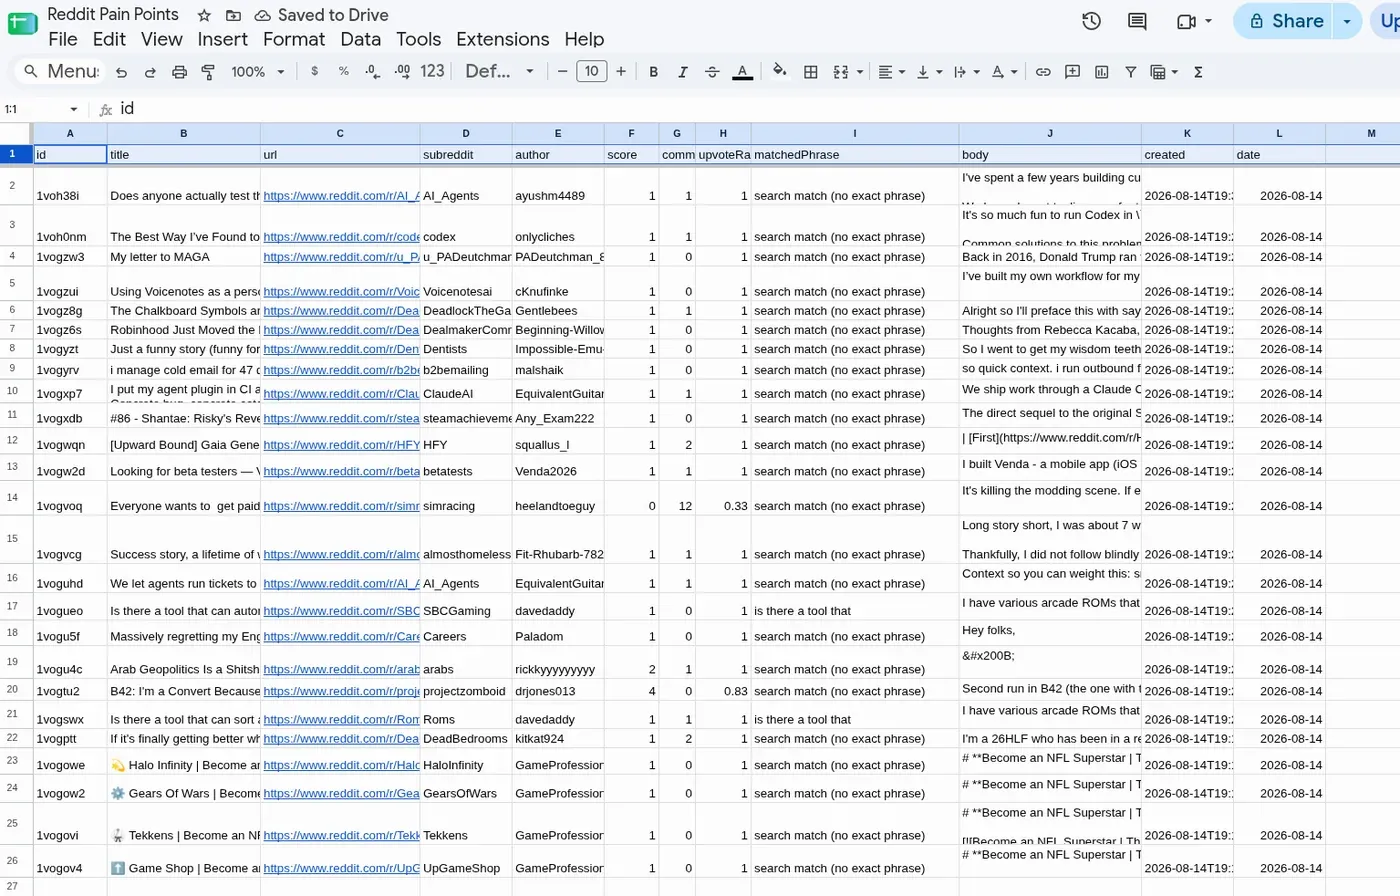Open the zoom 100% dropdown
The image size is (1400, 896).
(x=258, y=72)
